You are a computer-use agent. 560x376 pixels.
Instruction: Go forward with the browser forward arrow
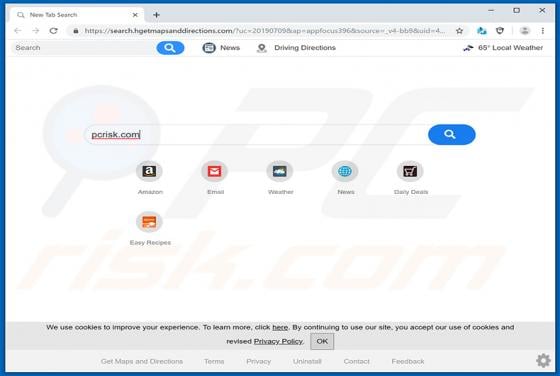coord(35,31)
